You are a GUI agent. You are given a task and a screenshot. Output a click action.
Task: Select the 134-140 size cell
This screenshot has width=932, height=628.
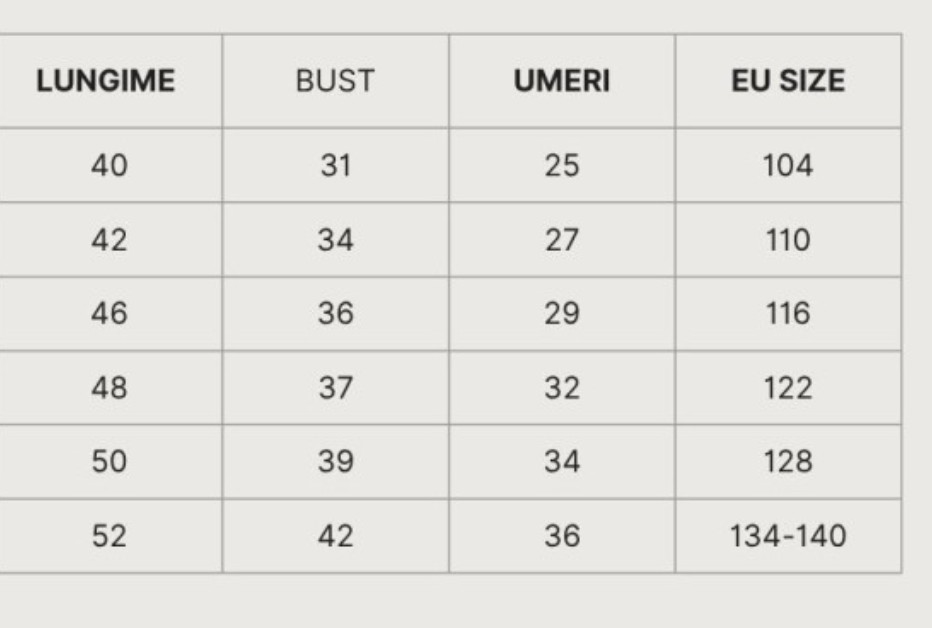(x=788, y=536)
